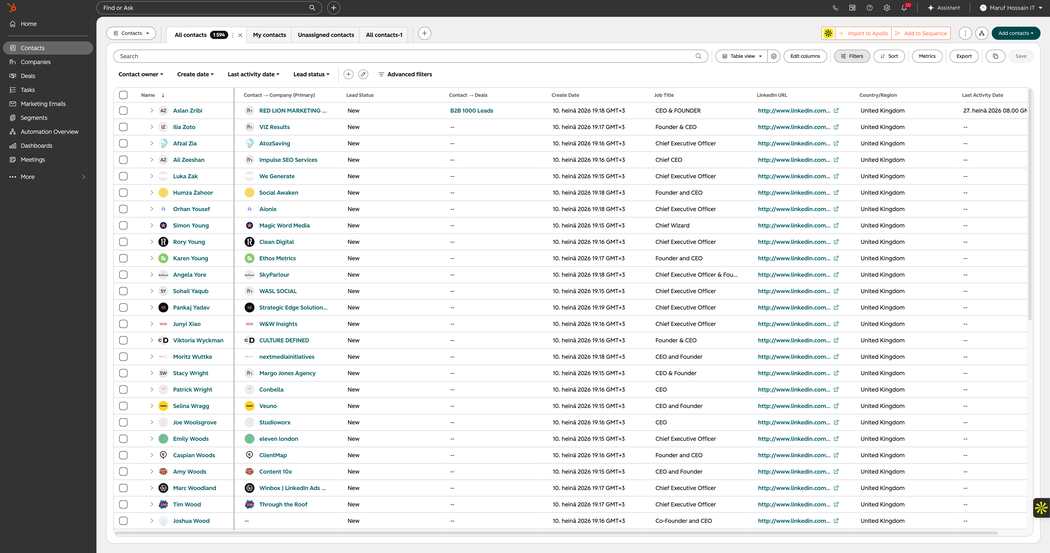Open the notifications bell with red badge
Viewport: 1050px width, 553px height.
pyautogui.click(x=905, y=7)
